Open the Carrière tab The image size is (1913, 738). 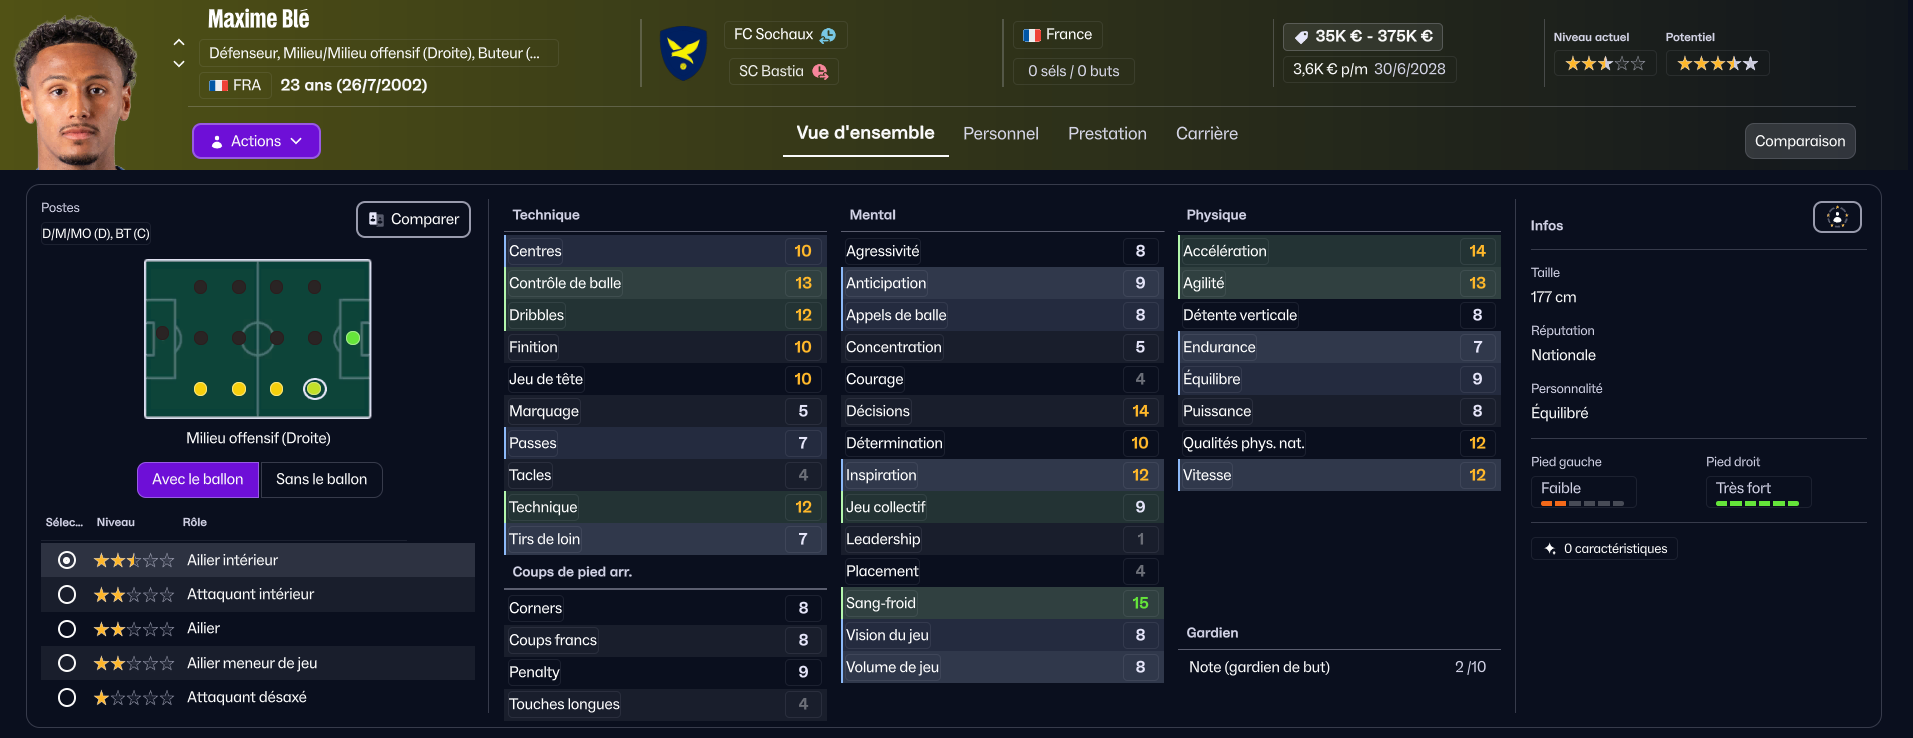1206,134
